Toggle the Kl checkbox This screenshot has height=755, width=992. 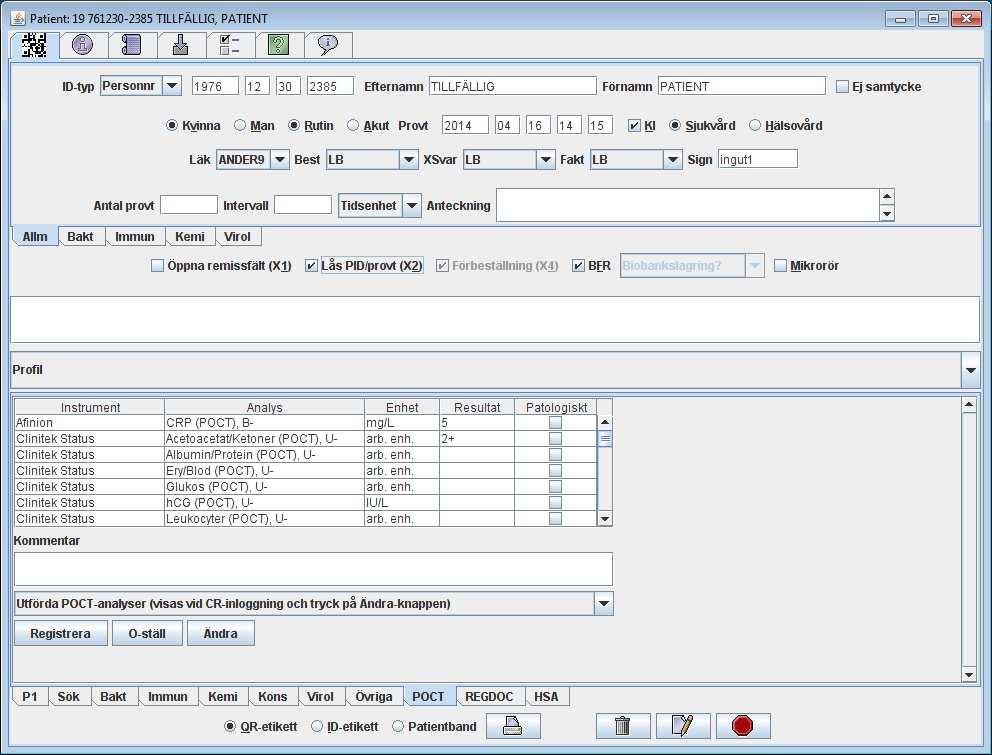click(634, 125)
